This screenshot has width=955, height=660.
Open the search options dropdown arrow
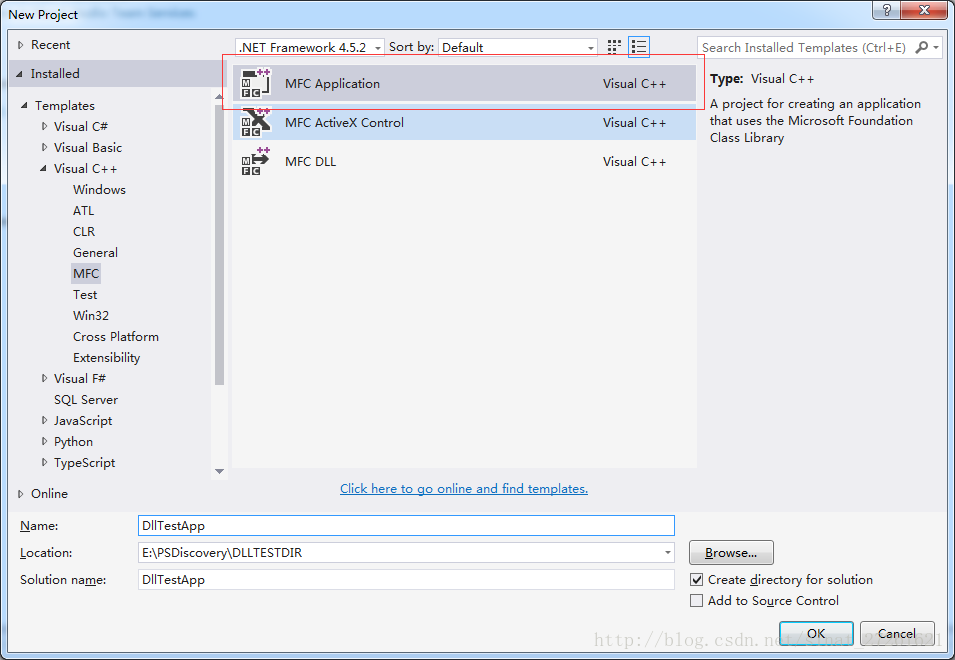pyautogui.click(x=936, y=47)
